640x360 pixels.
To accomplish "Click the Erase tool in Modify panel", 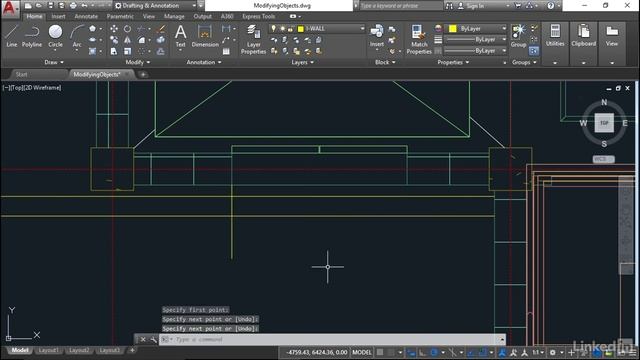I will (161, 29).
